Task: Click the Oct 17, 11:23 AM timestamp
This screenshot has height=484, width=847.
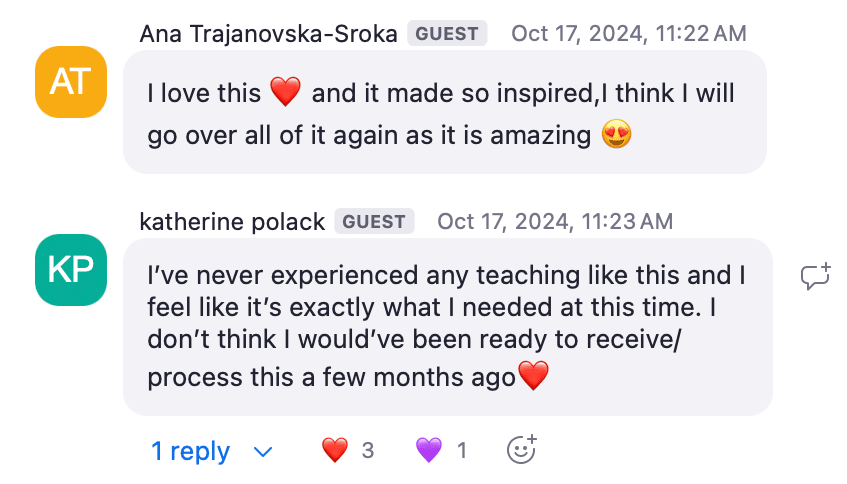Action: click(x=555, y=221)
